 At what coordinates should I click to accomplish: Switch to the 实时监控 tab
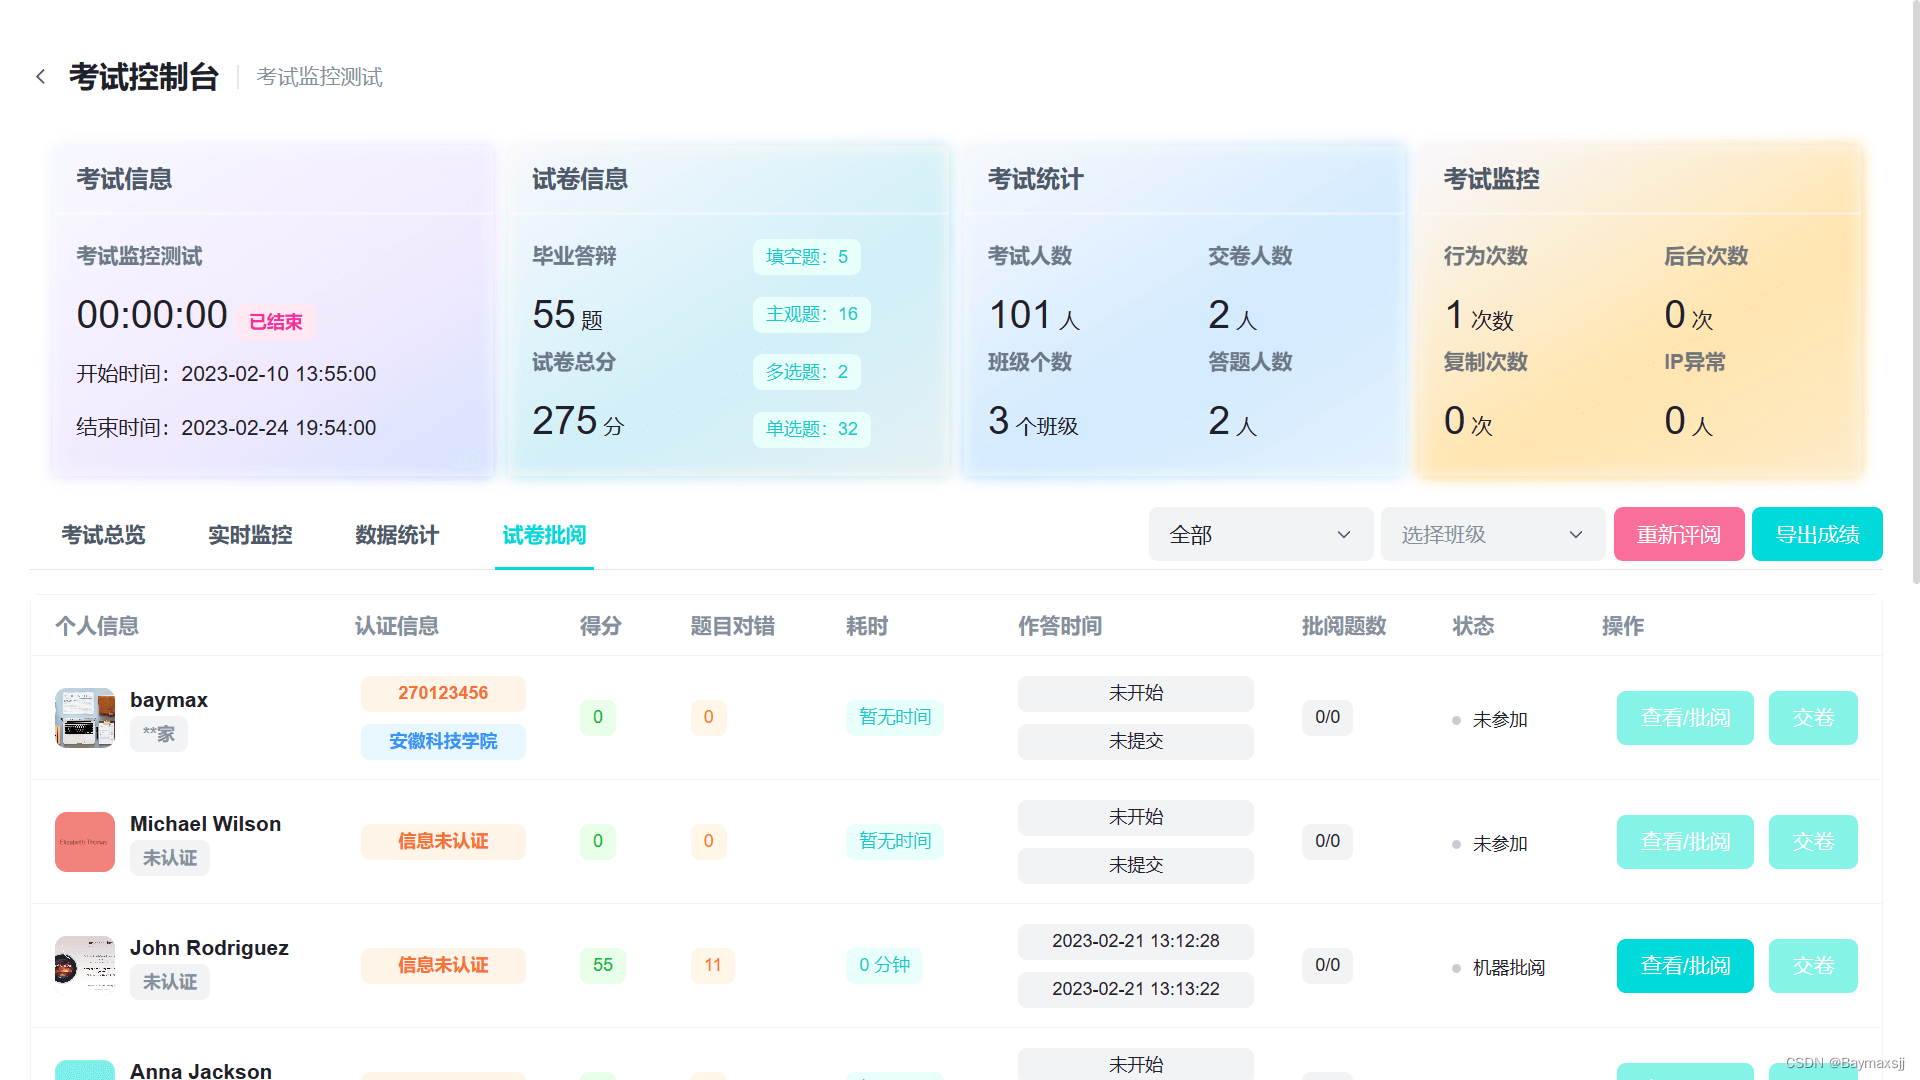tap(249, 535)
